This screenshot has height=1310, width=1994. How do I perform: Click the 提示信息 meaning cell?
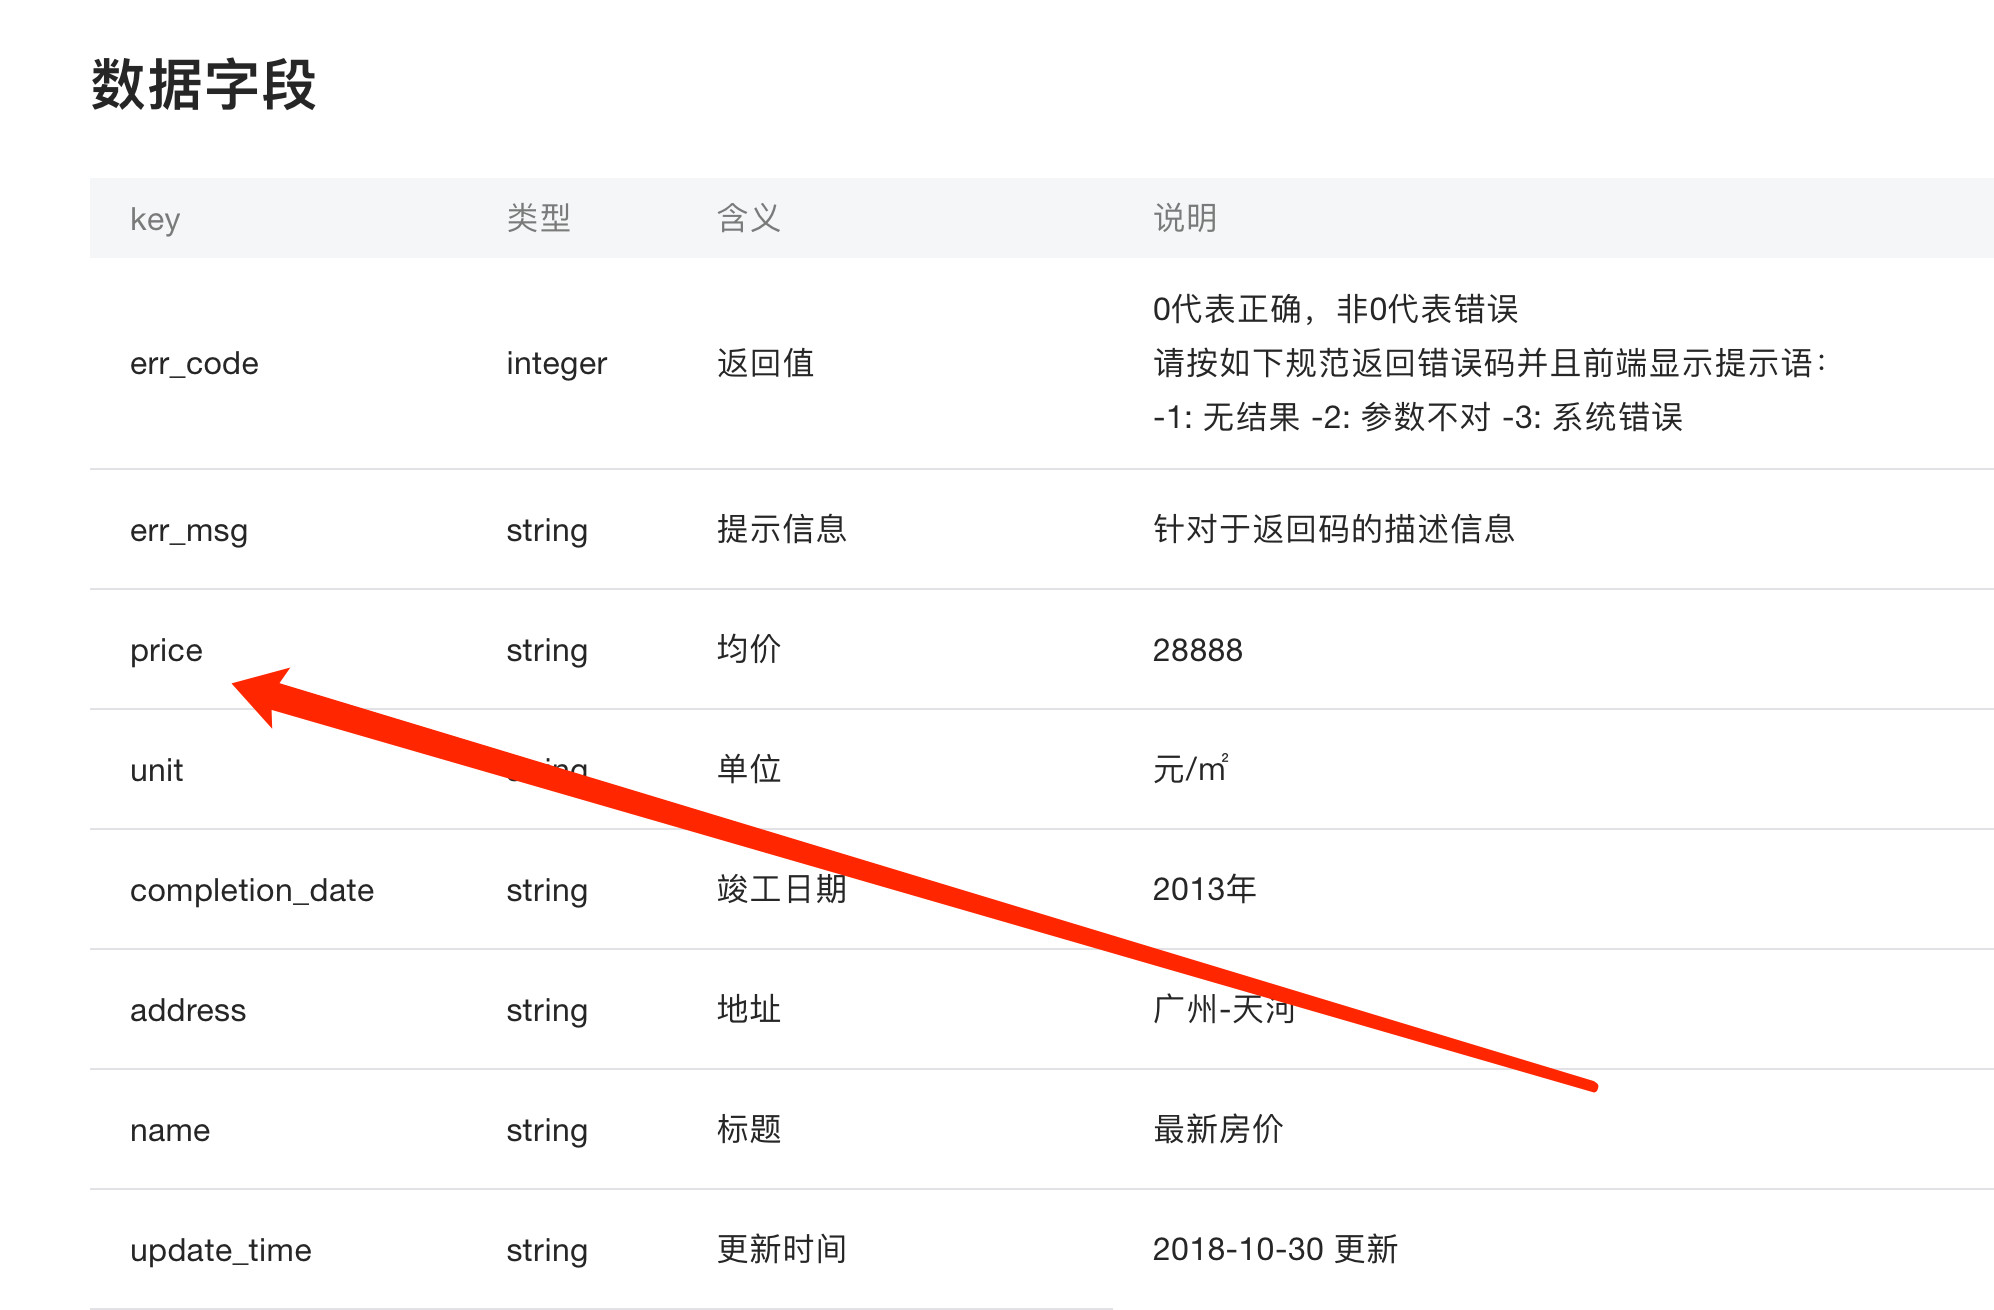pyautogui.click(x=781, y=529)
